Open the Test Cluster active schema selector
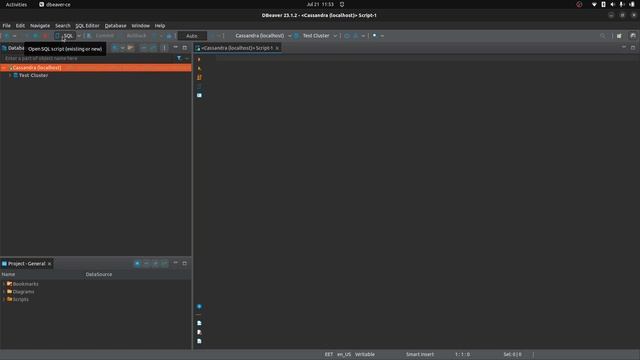Viewport: 640px width, 360px height. 316,36
